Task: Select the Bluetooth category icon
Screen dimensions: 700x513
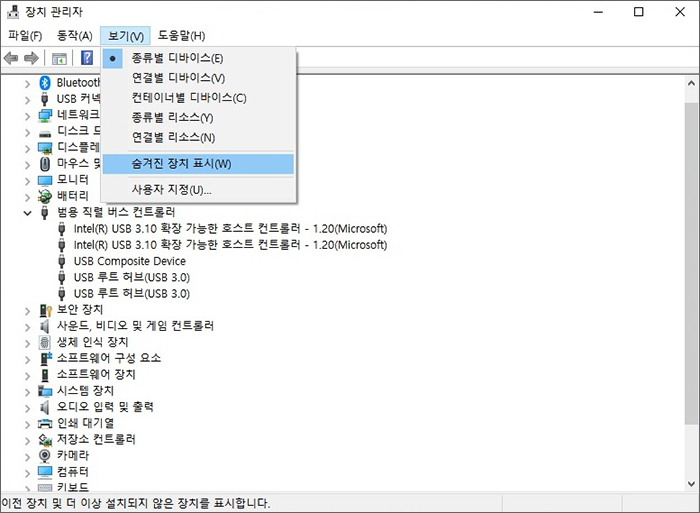Action: 45,82
